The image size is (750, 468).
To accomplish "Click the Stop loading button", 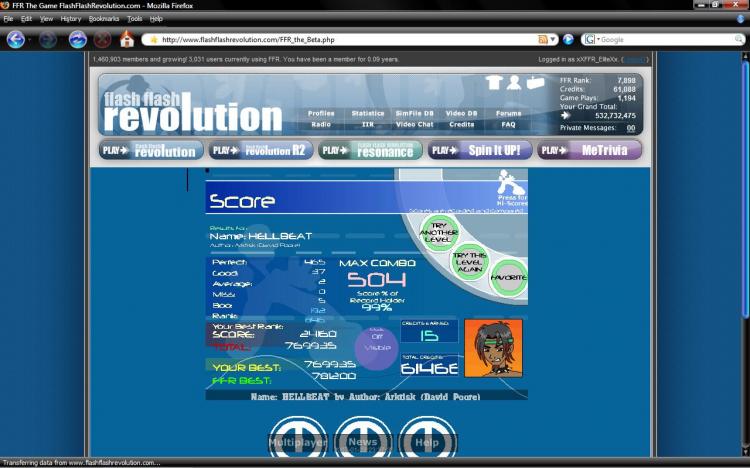I will click(102, 40).
